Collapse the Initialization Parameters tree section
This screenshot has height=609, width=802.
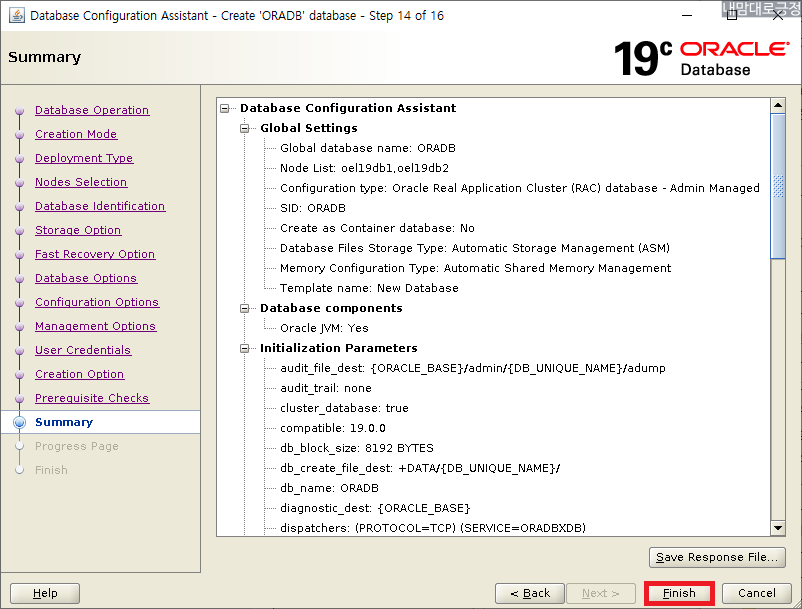244,348
